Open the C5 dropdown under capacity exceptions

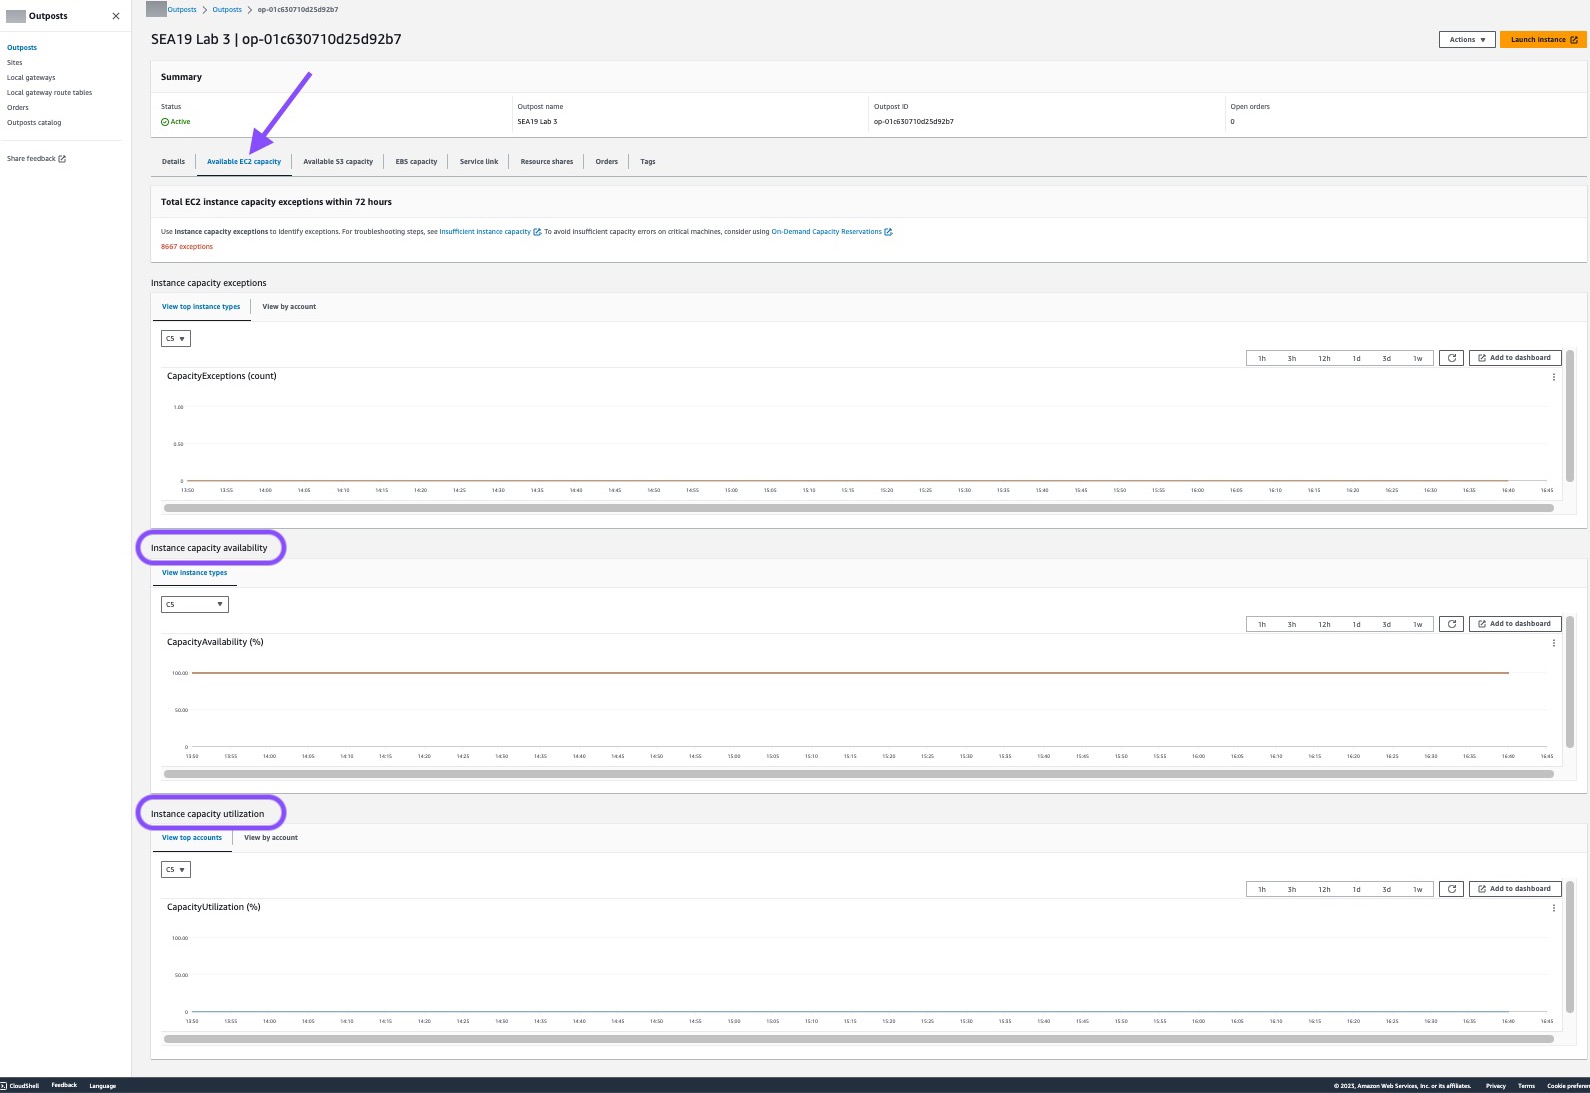[x=175, y=339]
